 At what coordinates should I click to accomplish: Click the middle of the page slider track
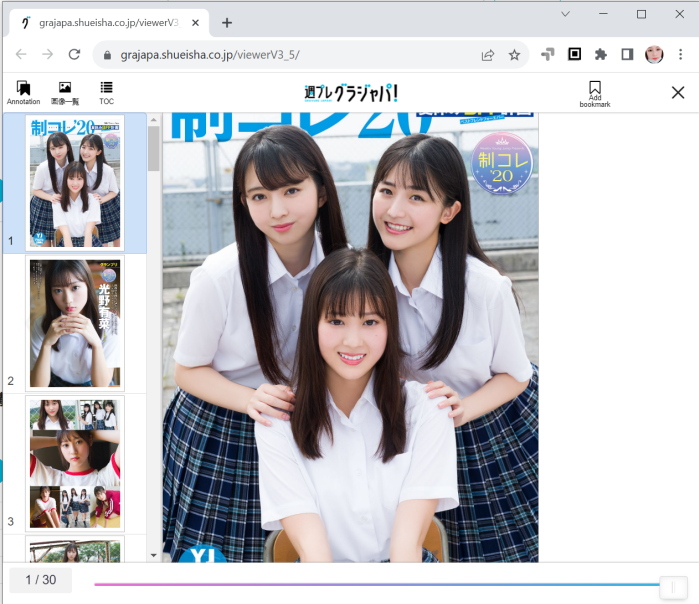point(377,584)
